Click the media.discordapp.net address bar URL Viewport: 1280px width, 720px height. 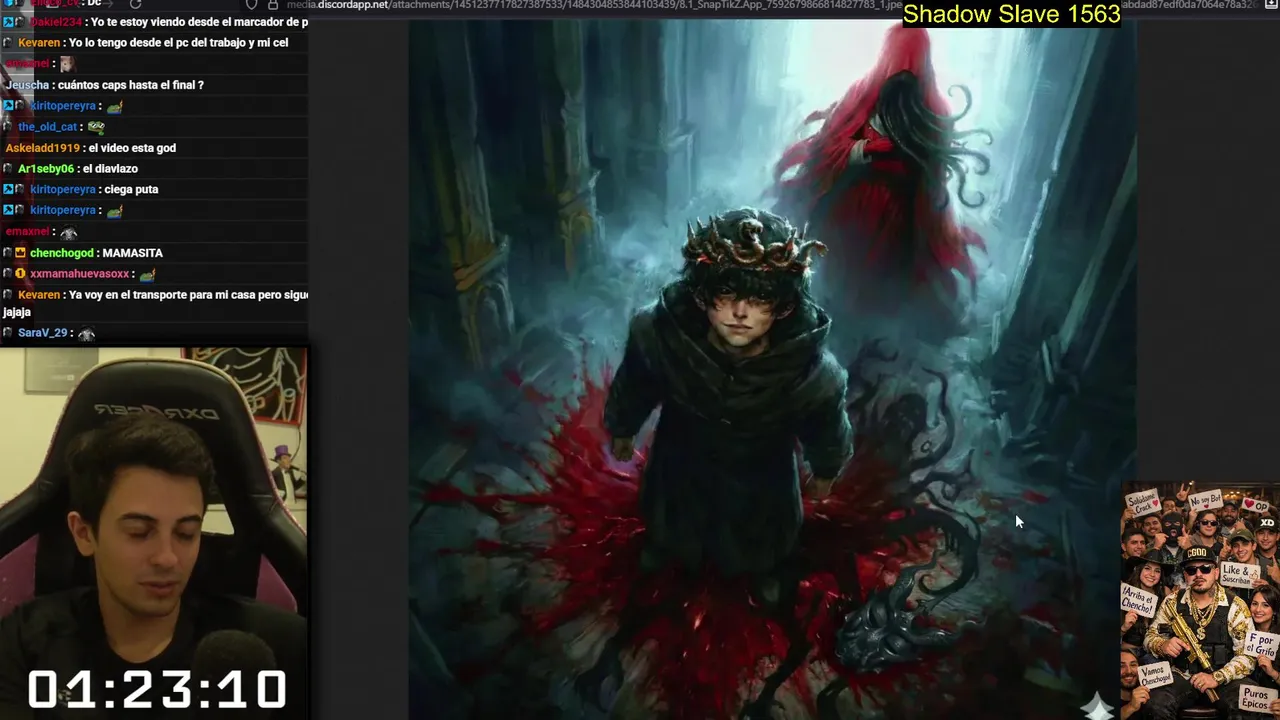[x=770, y=5]
